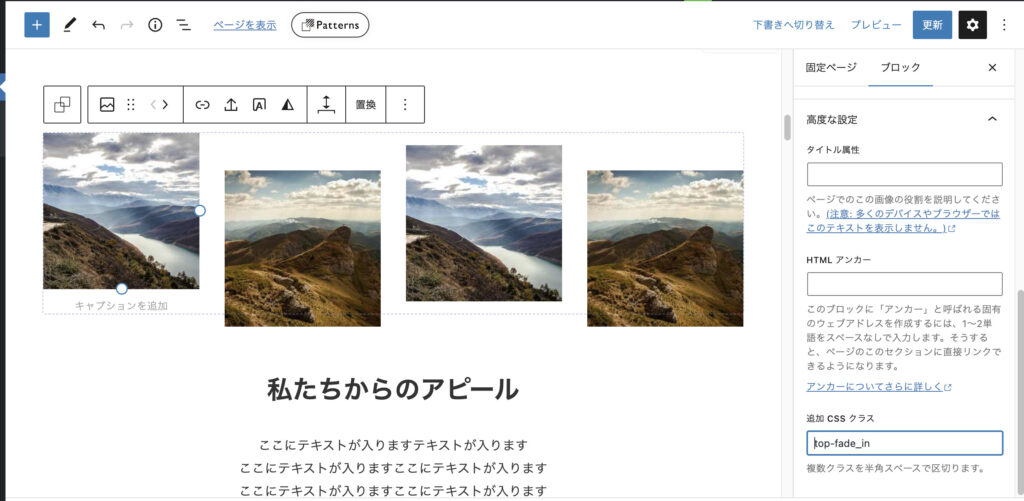This screenshot has width=1024, height=501.
Task: Open the block toolbar options menu
Action: [405, 105]
